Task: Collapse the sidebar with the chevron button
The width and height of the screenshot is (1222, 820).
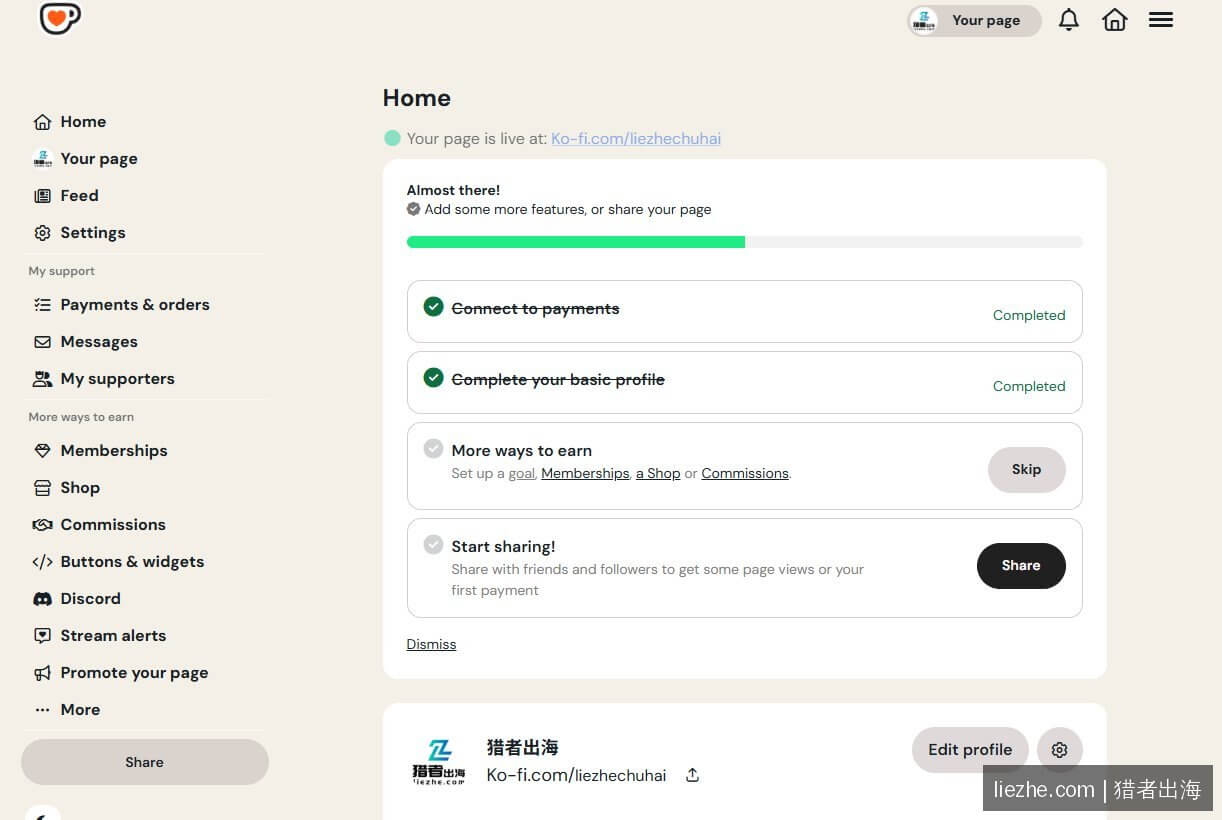Action: point(42,812)
